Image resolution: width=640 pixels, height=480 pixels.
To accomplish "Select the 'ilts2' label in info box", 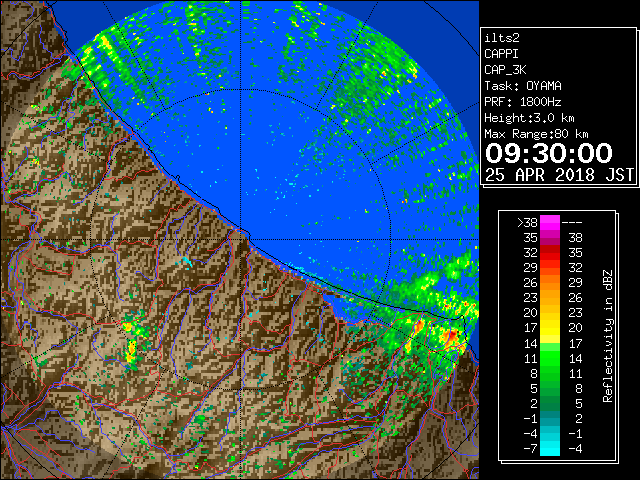I will click(x=502, y=38).
